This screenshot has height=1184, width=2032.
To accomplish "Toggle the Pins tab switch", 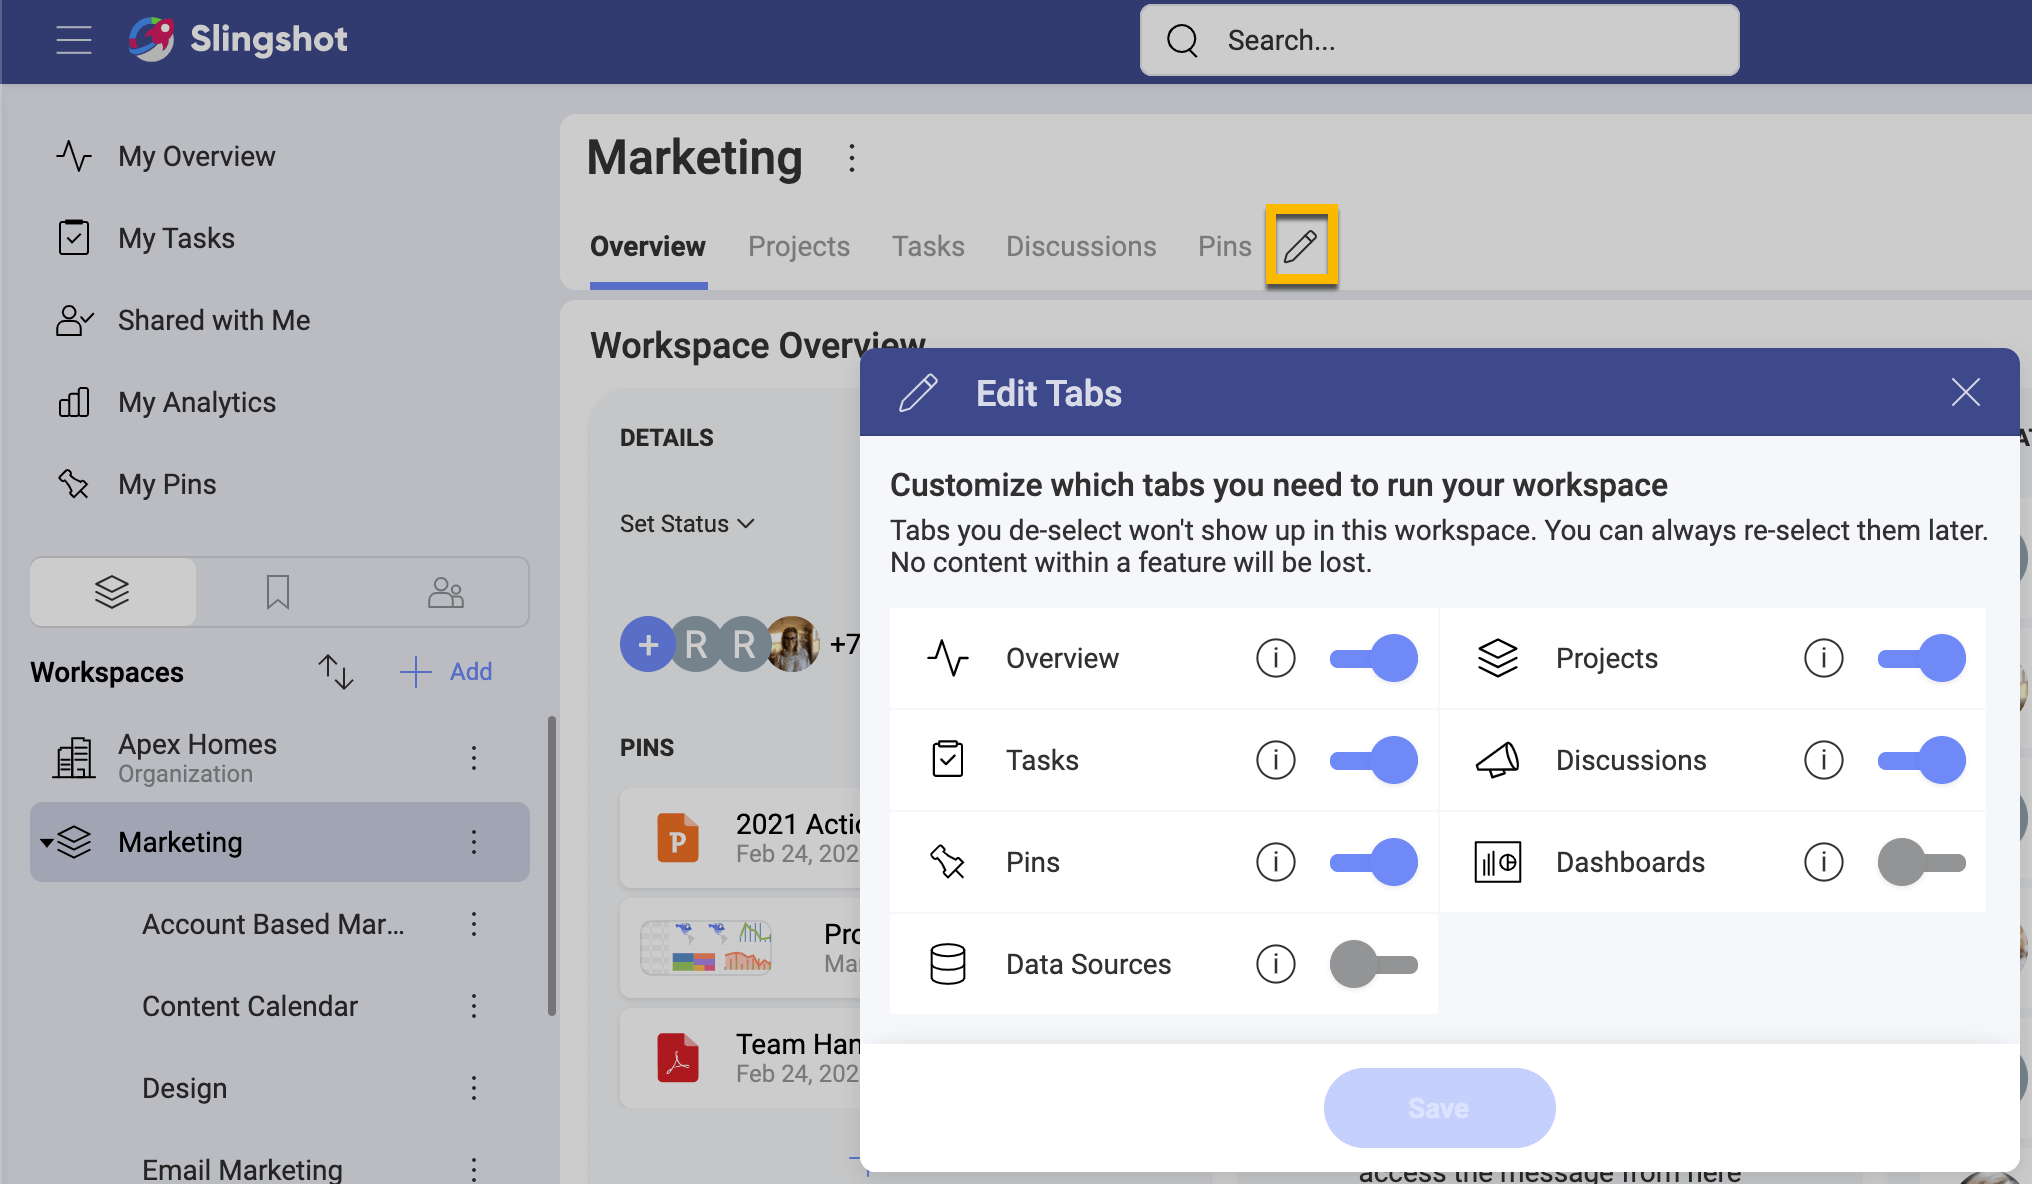I will coord(1374,862).
